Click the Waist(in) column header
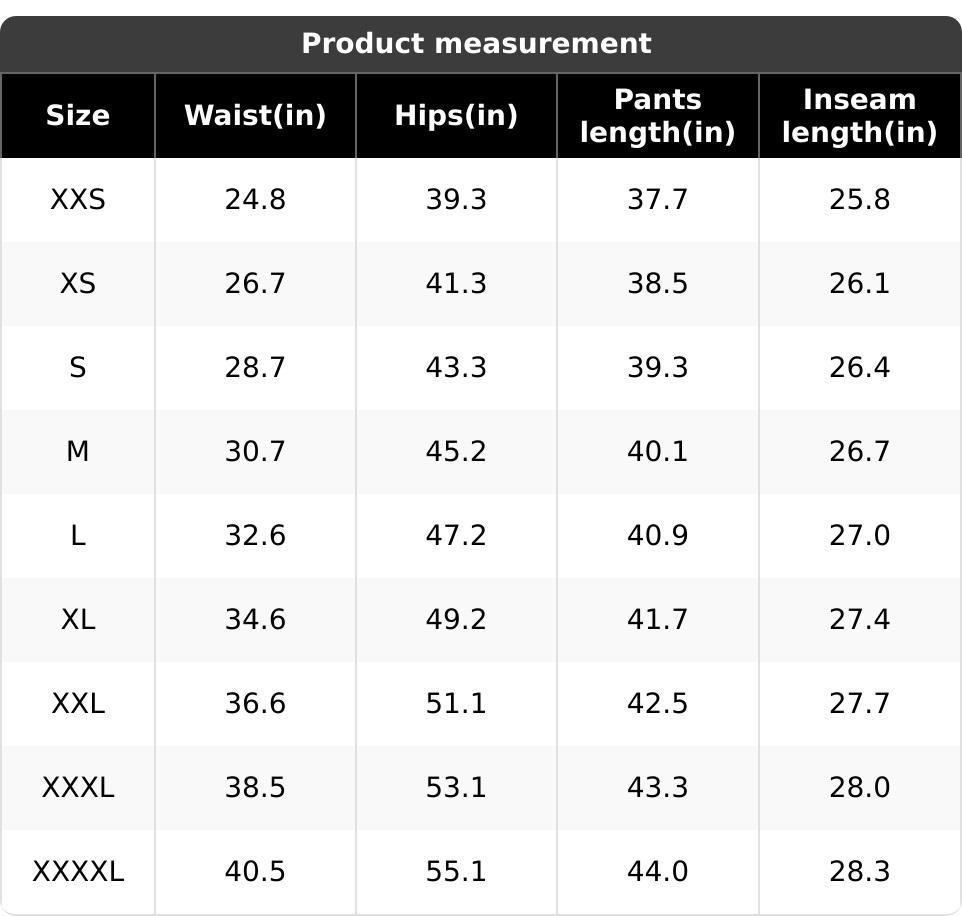 click(255, 115)
